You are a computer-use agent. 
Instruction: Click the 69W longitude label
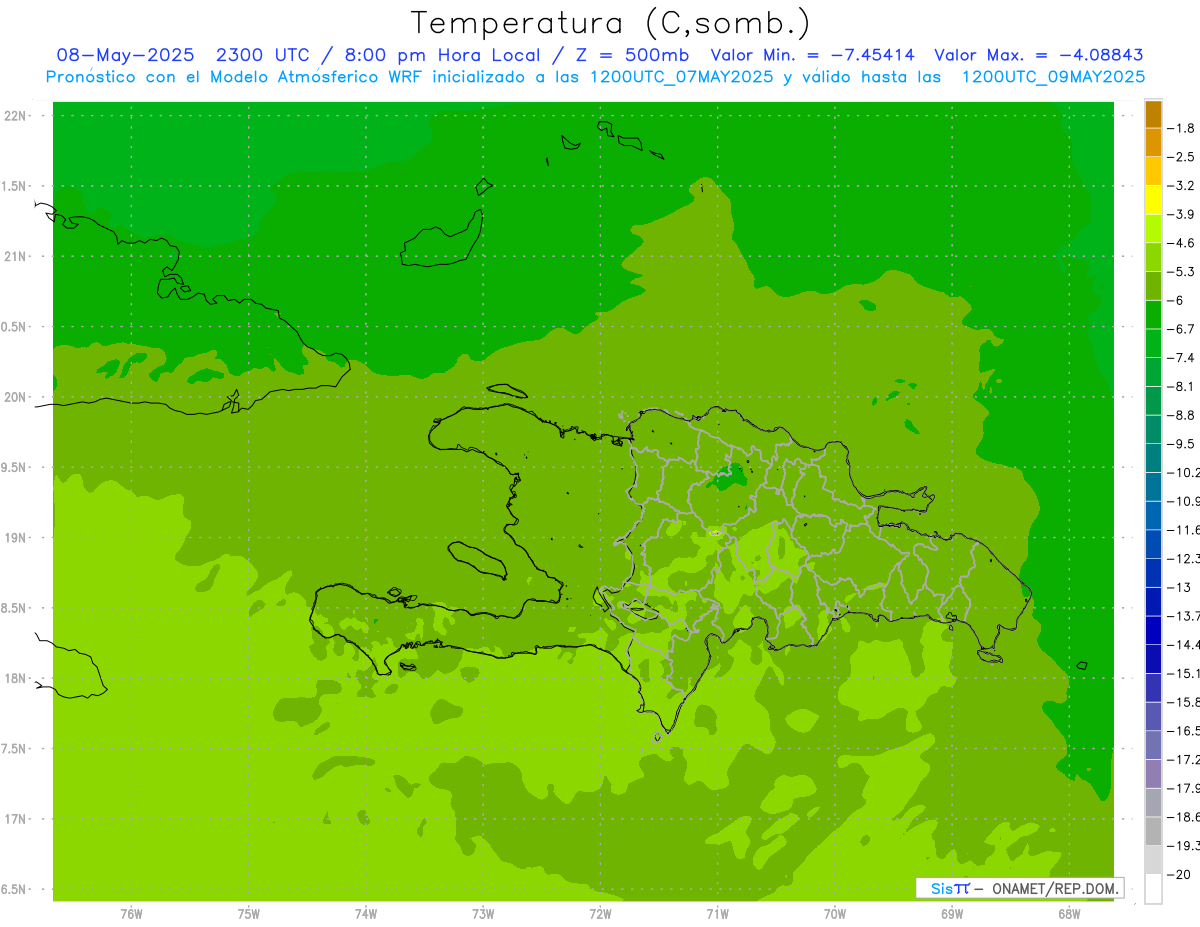952,914
